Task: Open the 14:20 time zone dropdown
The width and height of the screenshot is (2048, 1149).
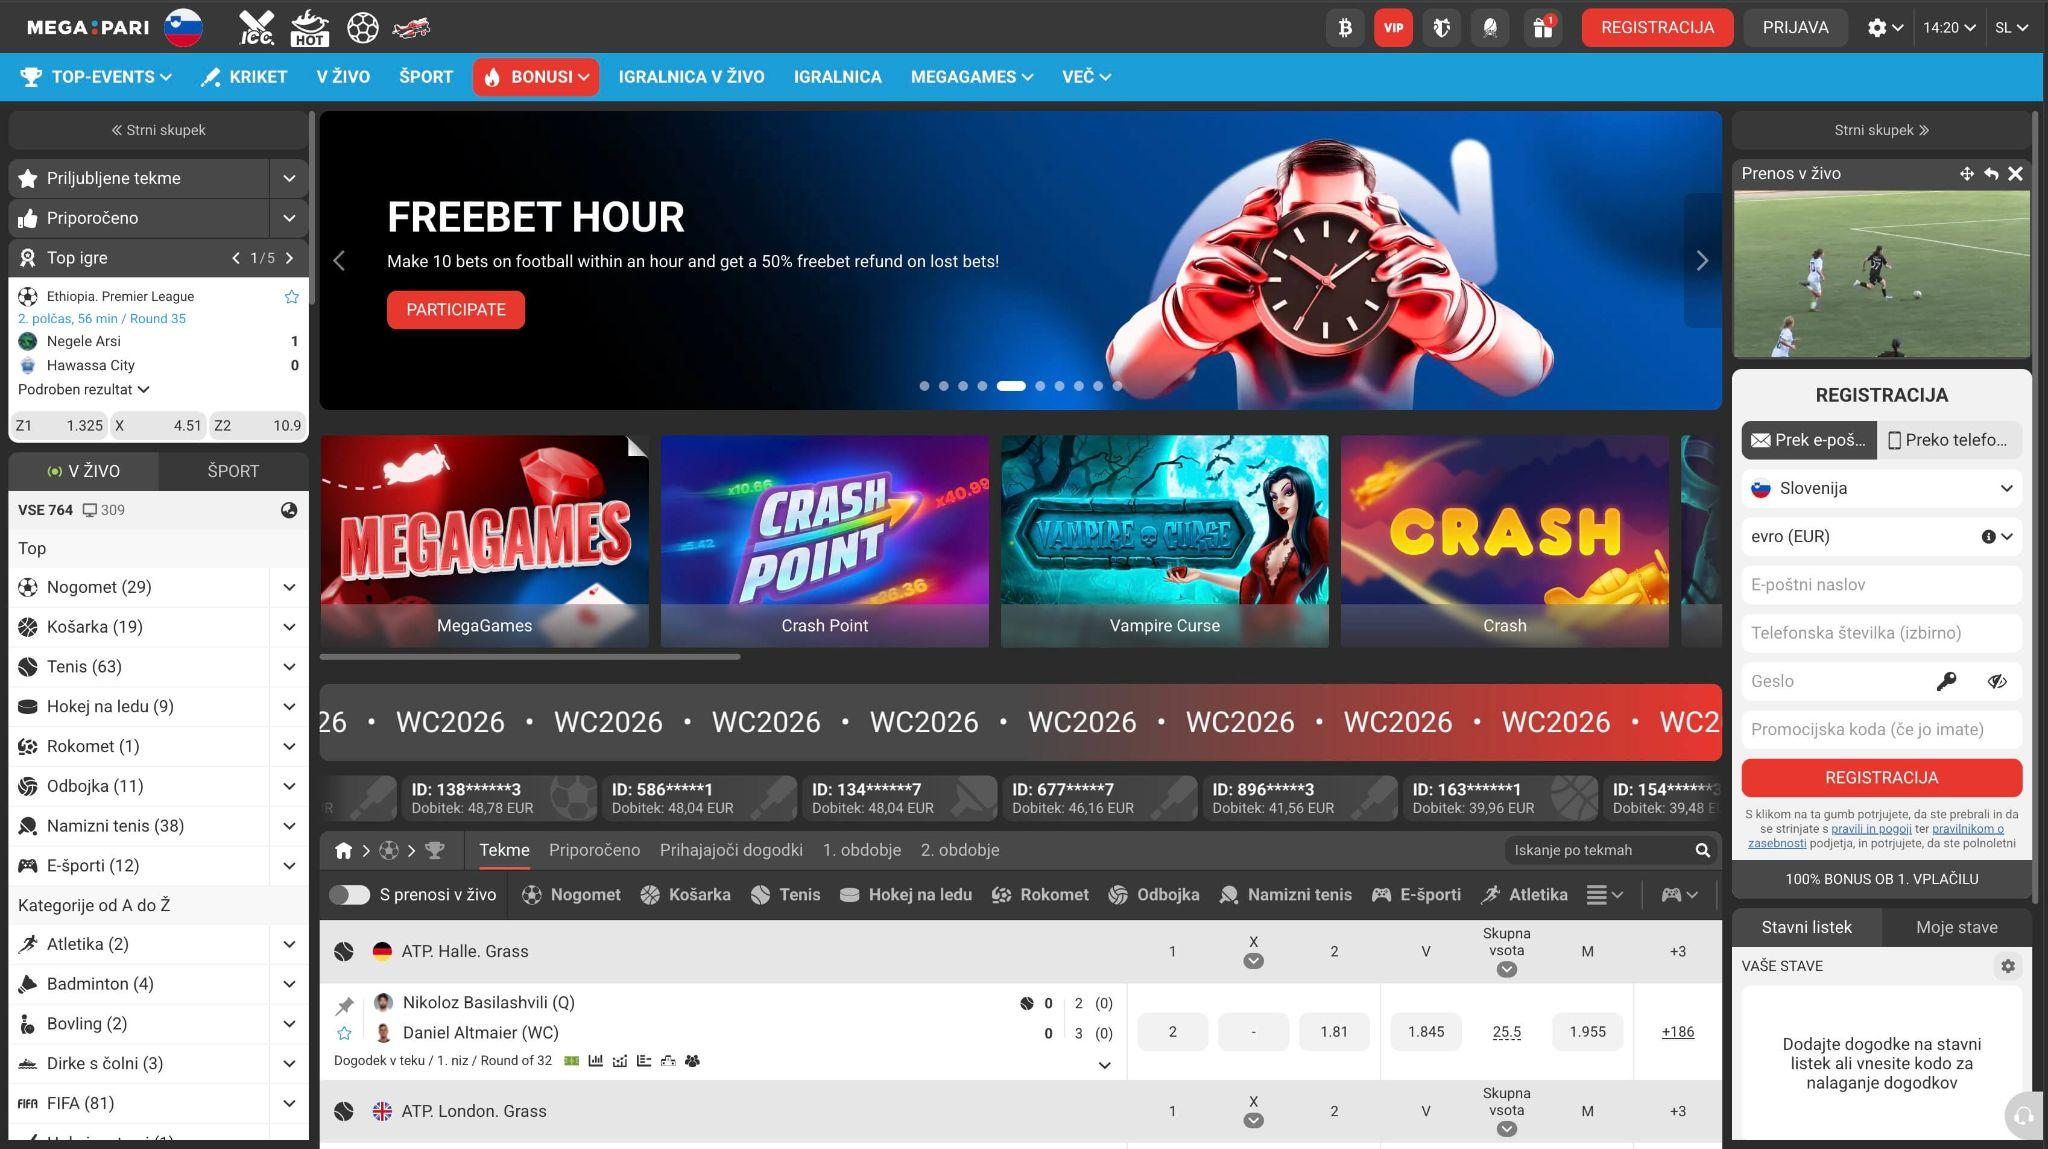Action: click(1949, 27)
